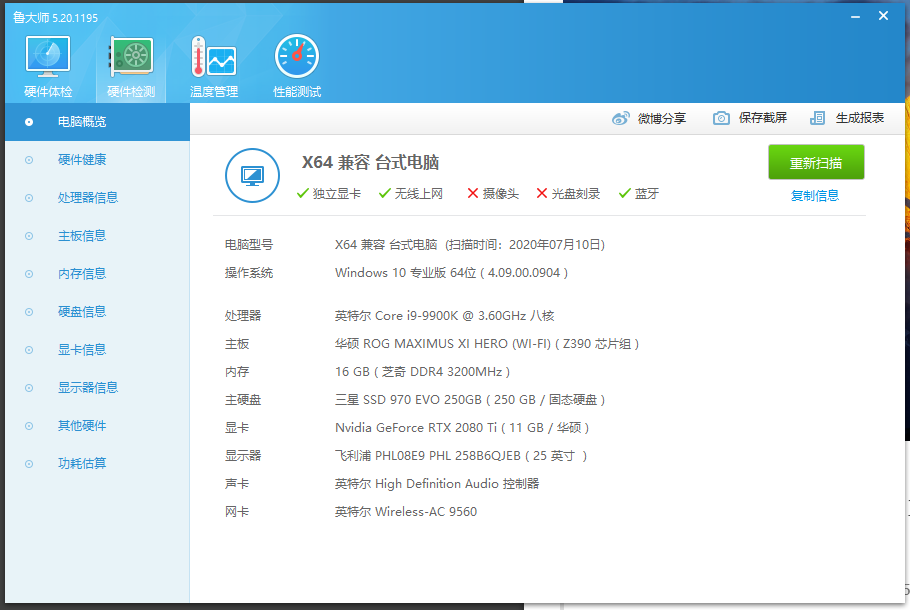The height and width of the screenshot is (610, 910).
Task: Minimize the 鲁大师 window
Action: pos(855,17)
